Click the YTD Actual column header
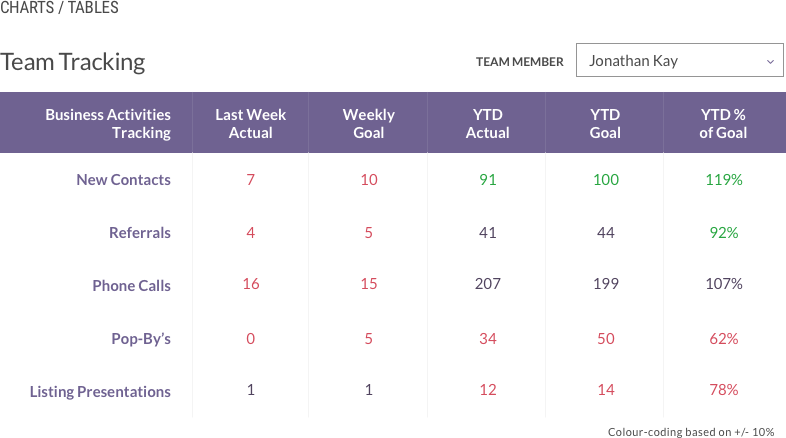The width and height of the screenshot is (786, 438). (x=487, y=123)
